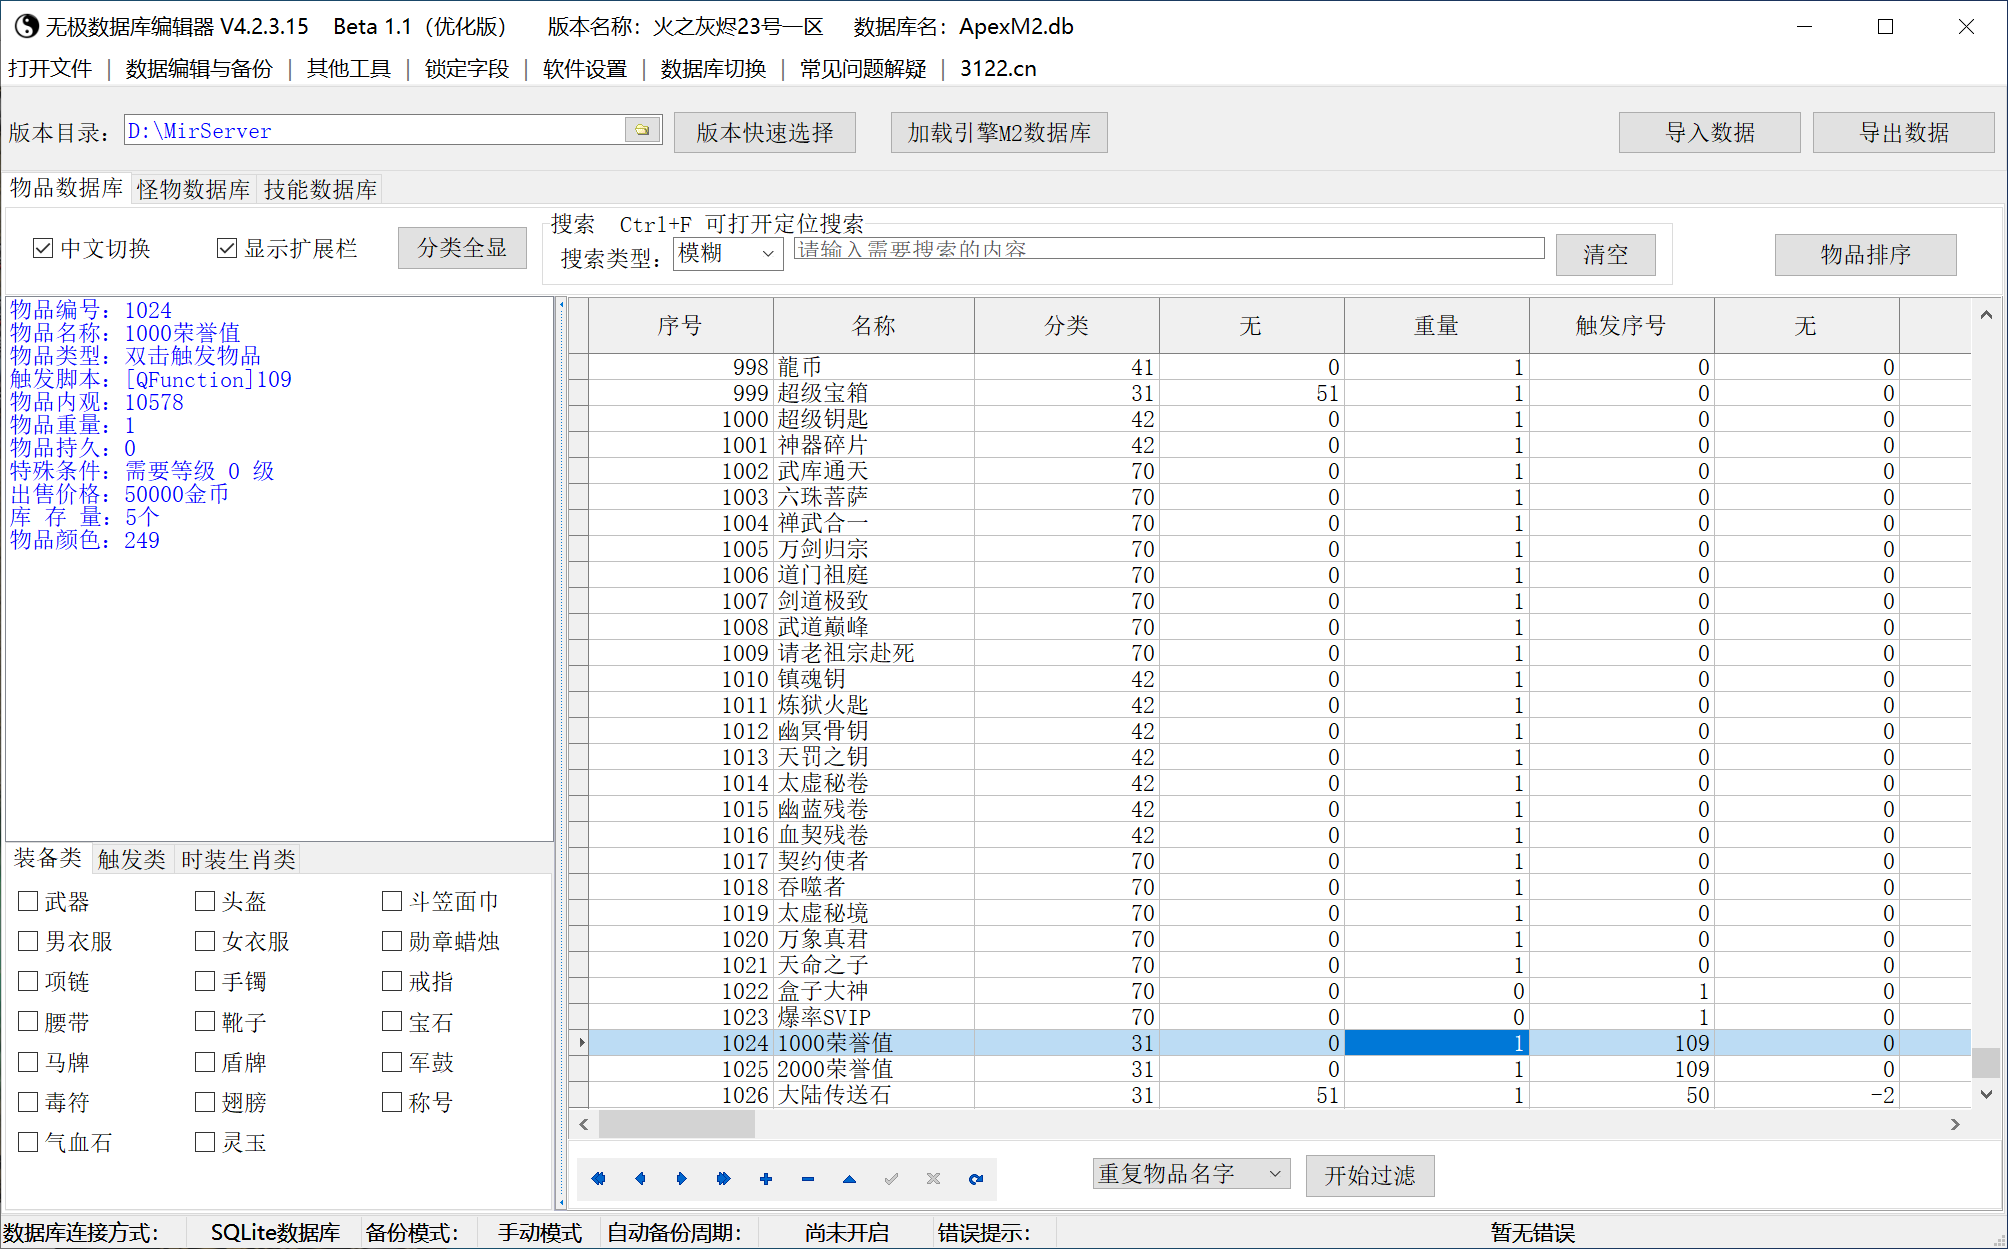2008x1249 pixels.
Task: Go to previous record arrow icon
Action: pyautogui.click(x=640, y=1179)
